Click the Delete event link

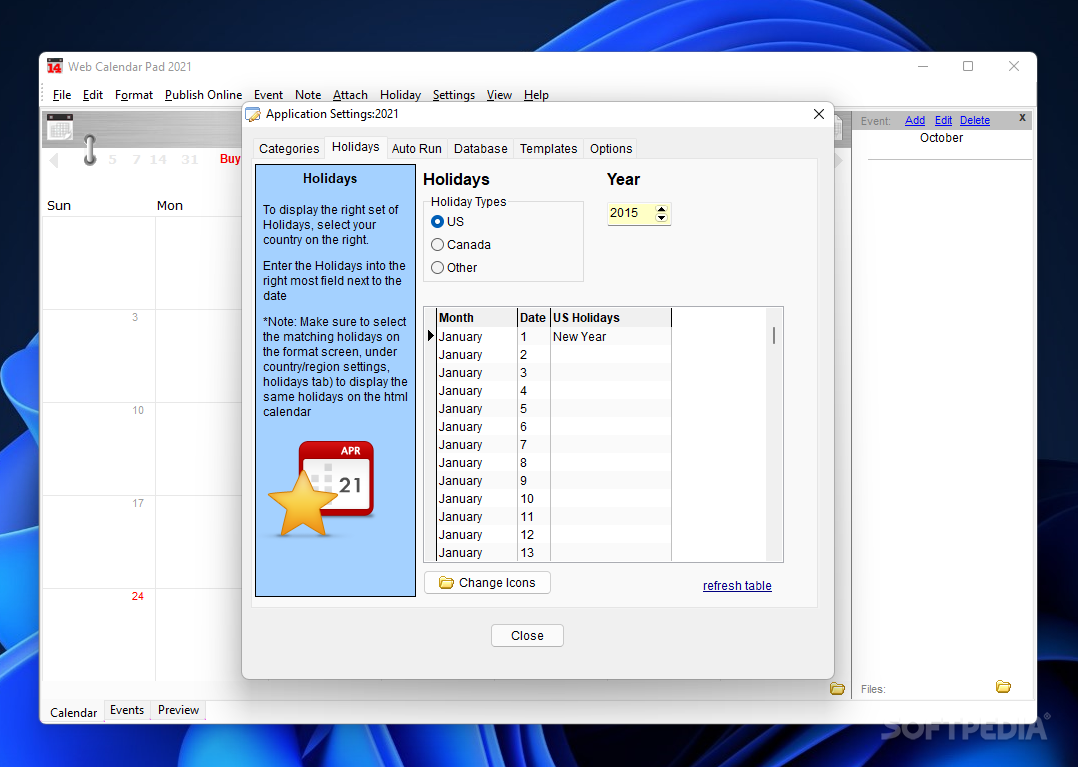(x=975, y=120)
